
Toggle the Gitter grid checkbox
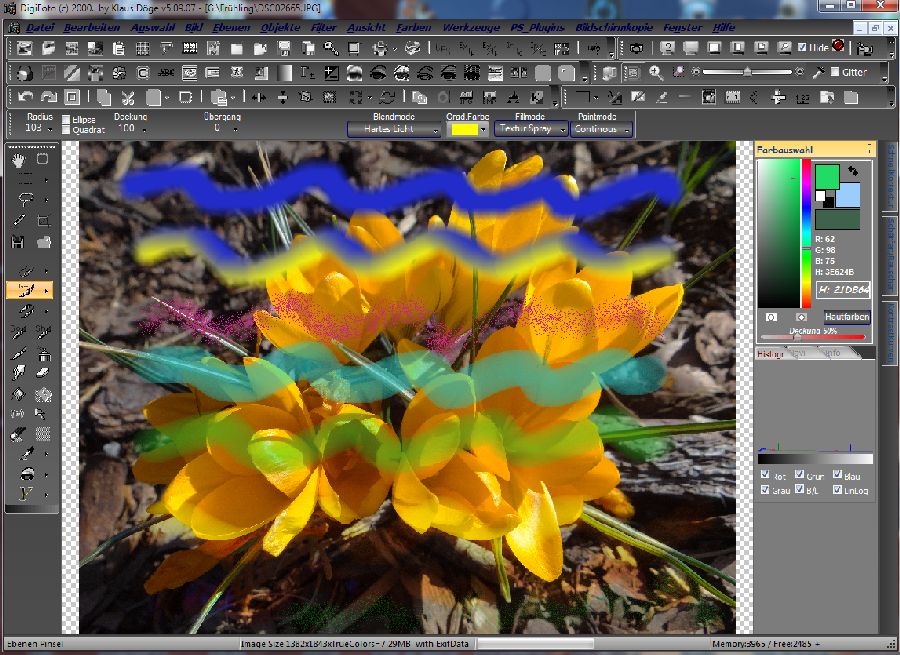834,72
